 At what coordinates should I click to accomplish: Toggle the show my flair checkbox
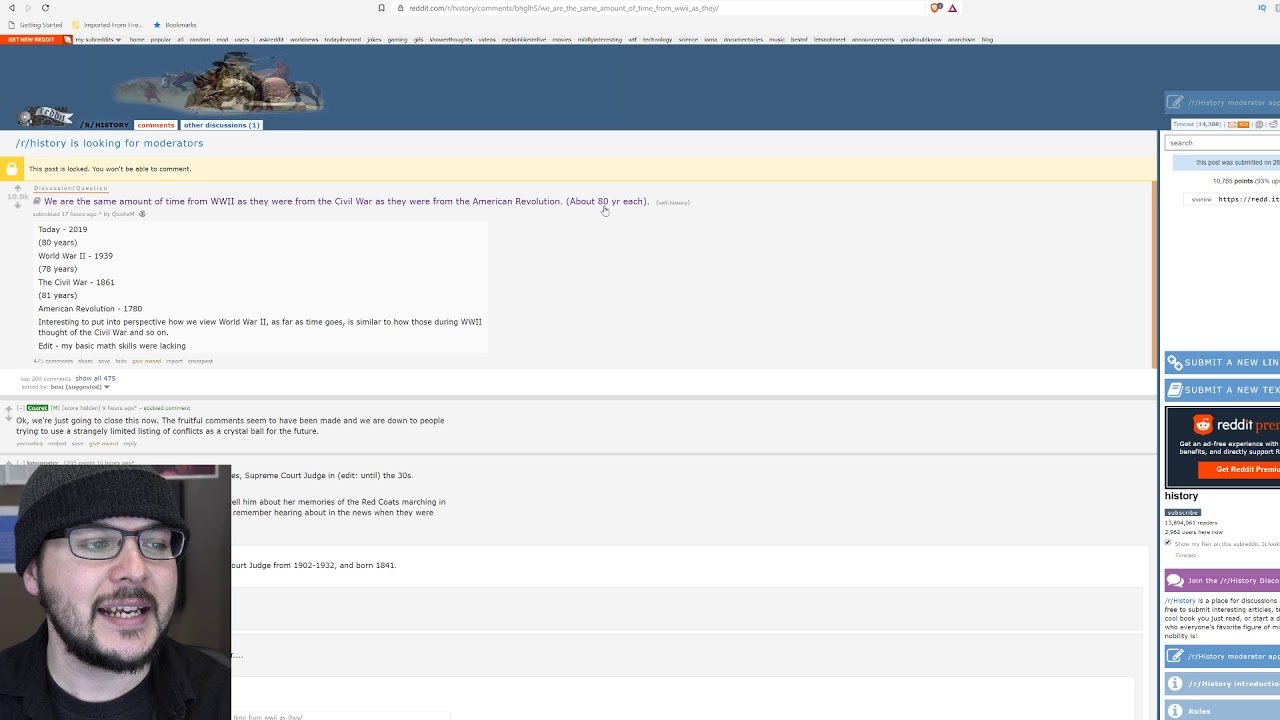click(1168, 543)
